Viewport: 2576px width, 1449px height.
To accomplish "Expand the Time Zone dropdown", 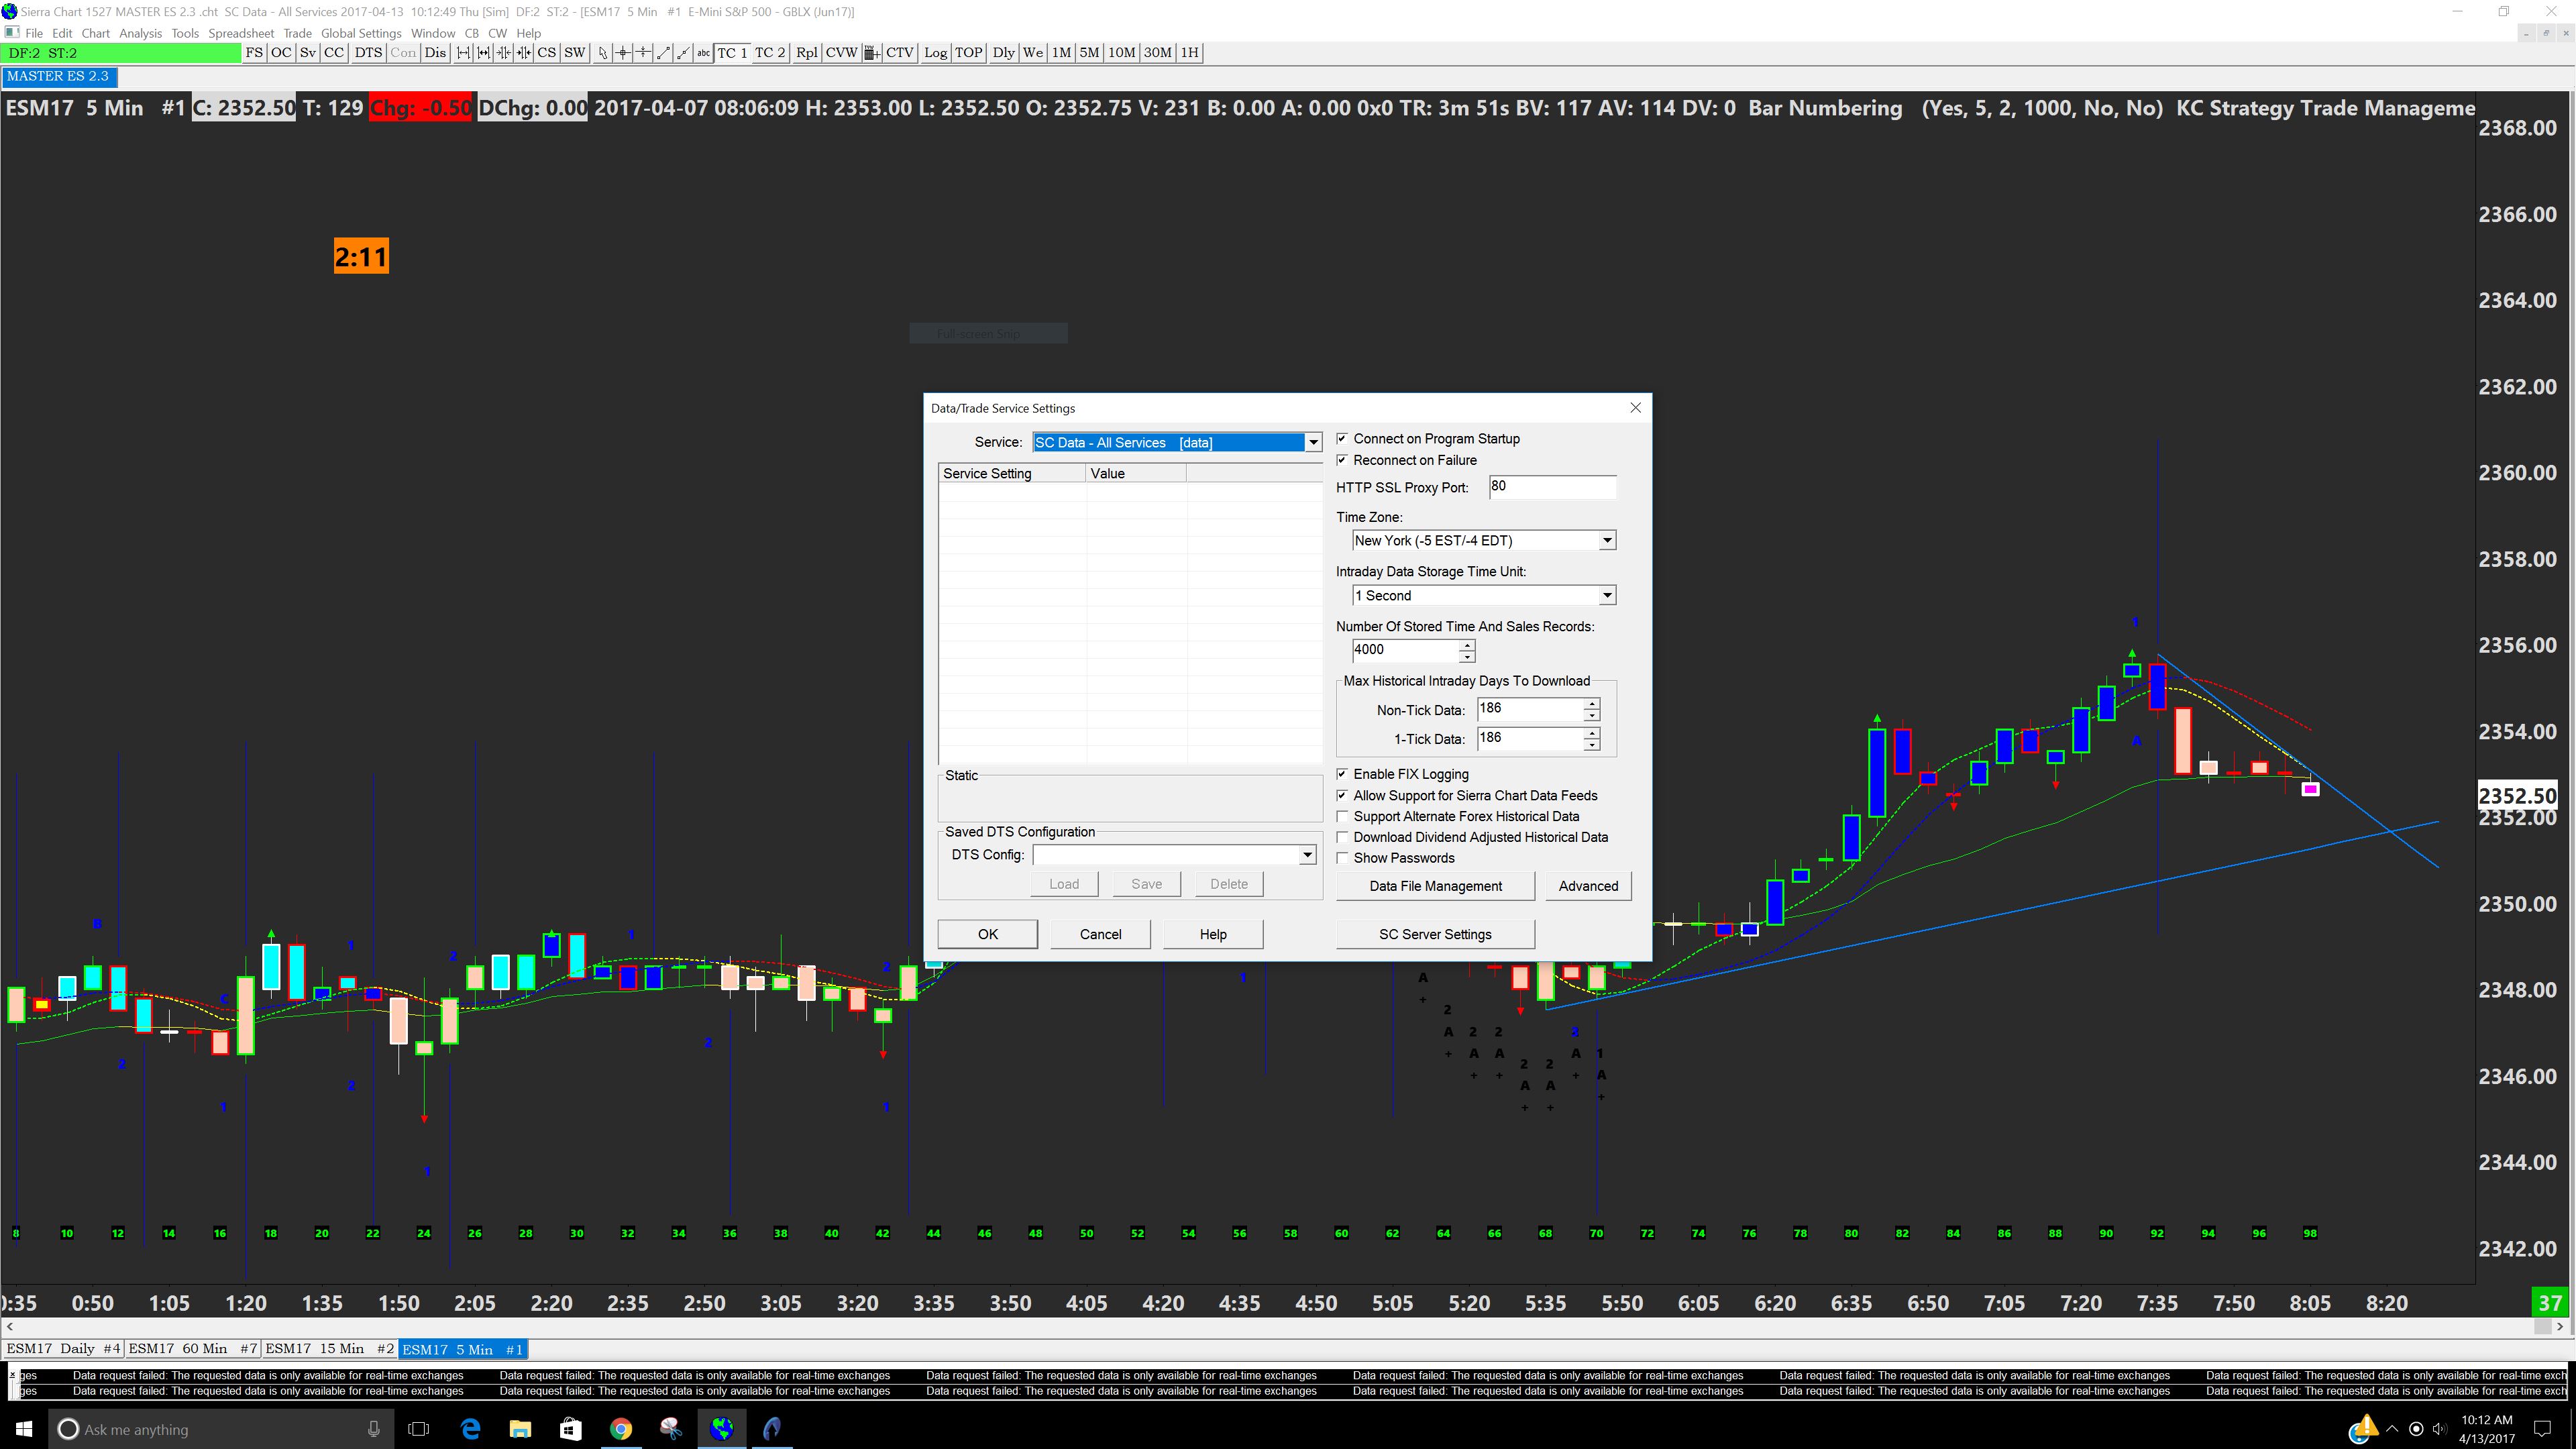I will [x=1607, y=541].
